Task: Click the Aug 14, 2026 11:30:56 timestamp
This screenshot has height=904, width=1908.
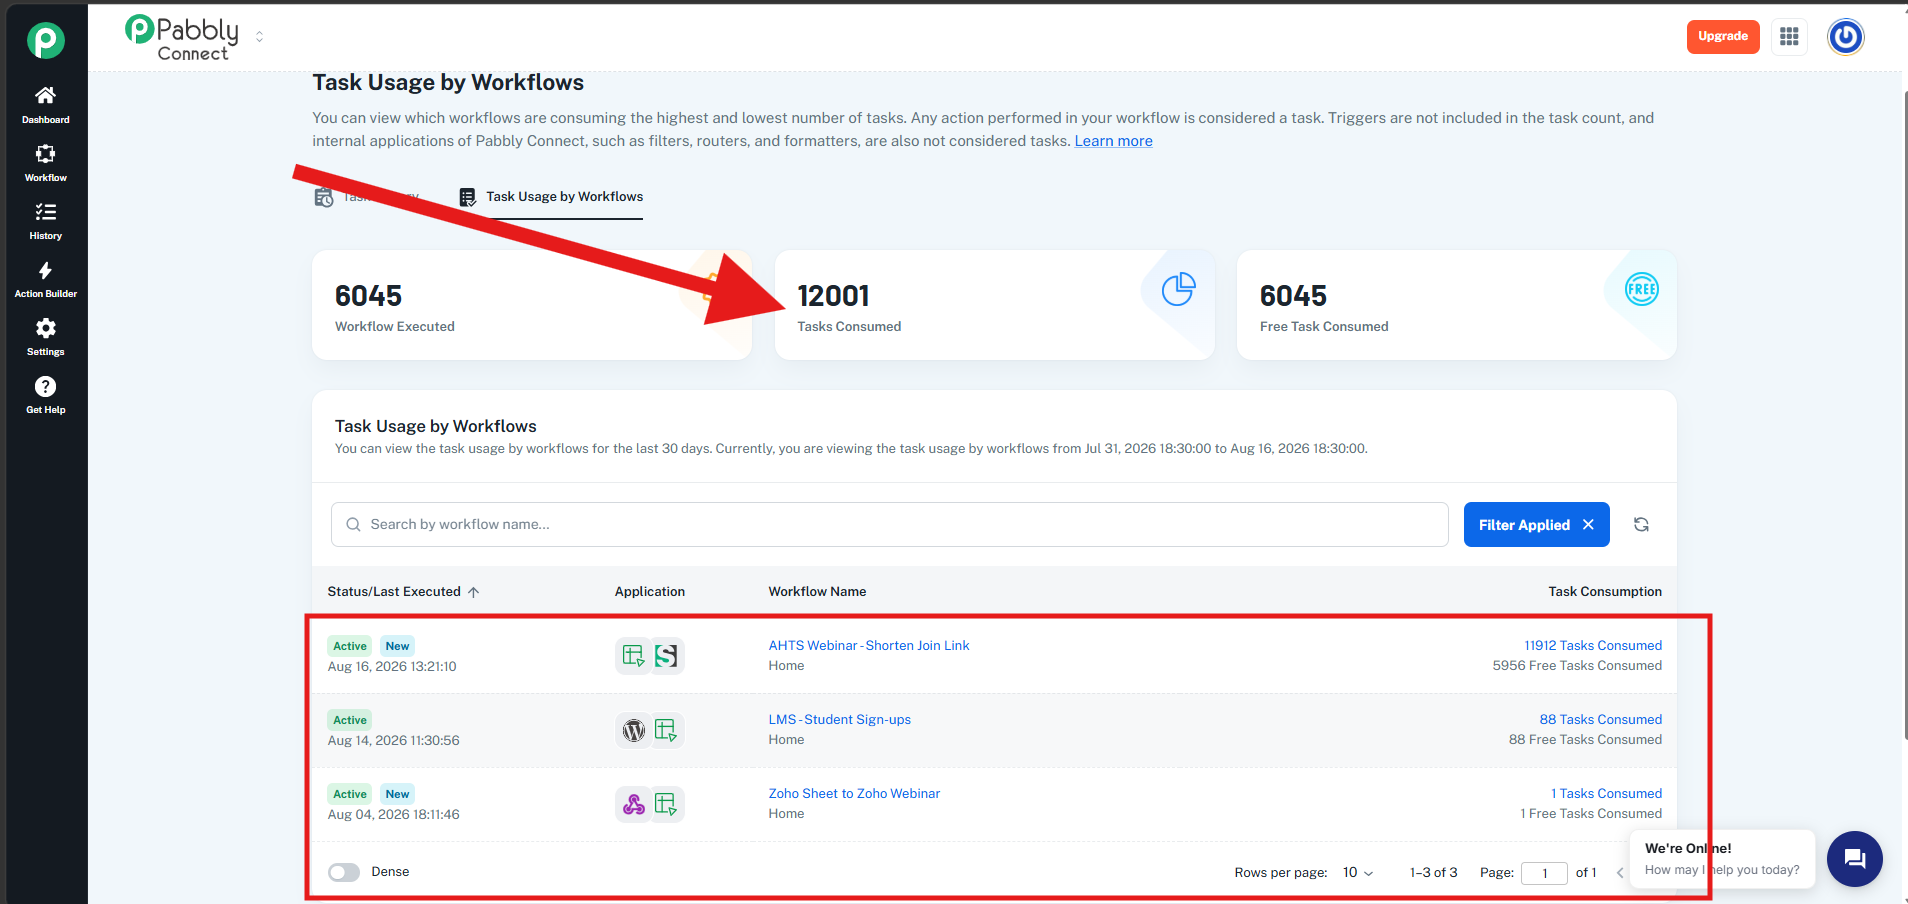Action: 394,741
